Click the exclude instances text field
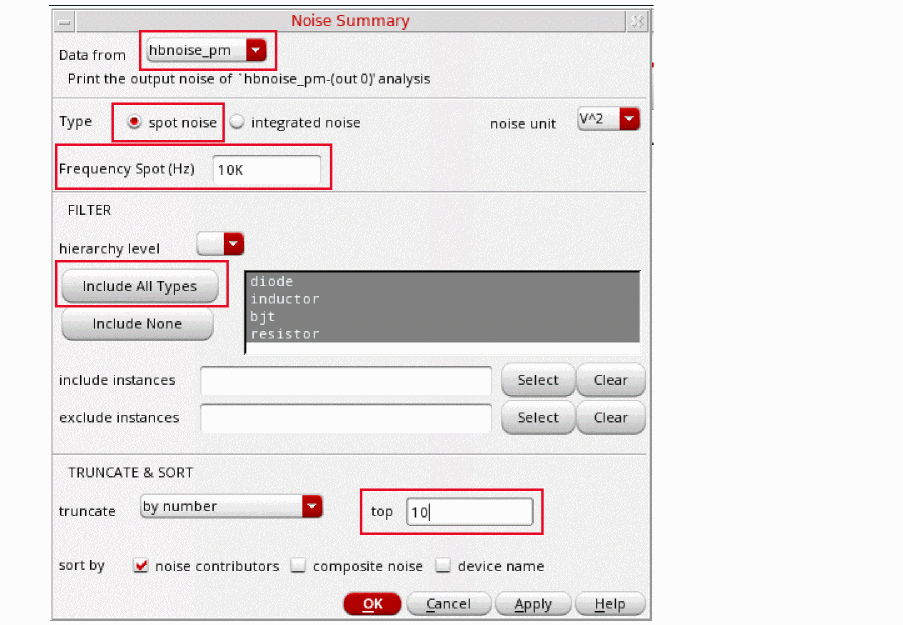The height and width of the screenshot is (625, 903). point(346,418)
